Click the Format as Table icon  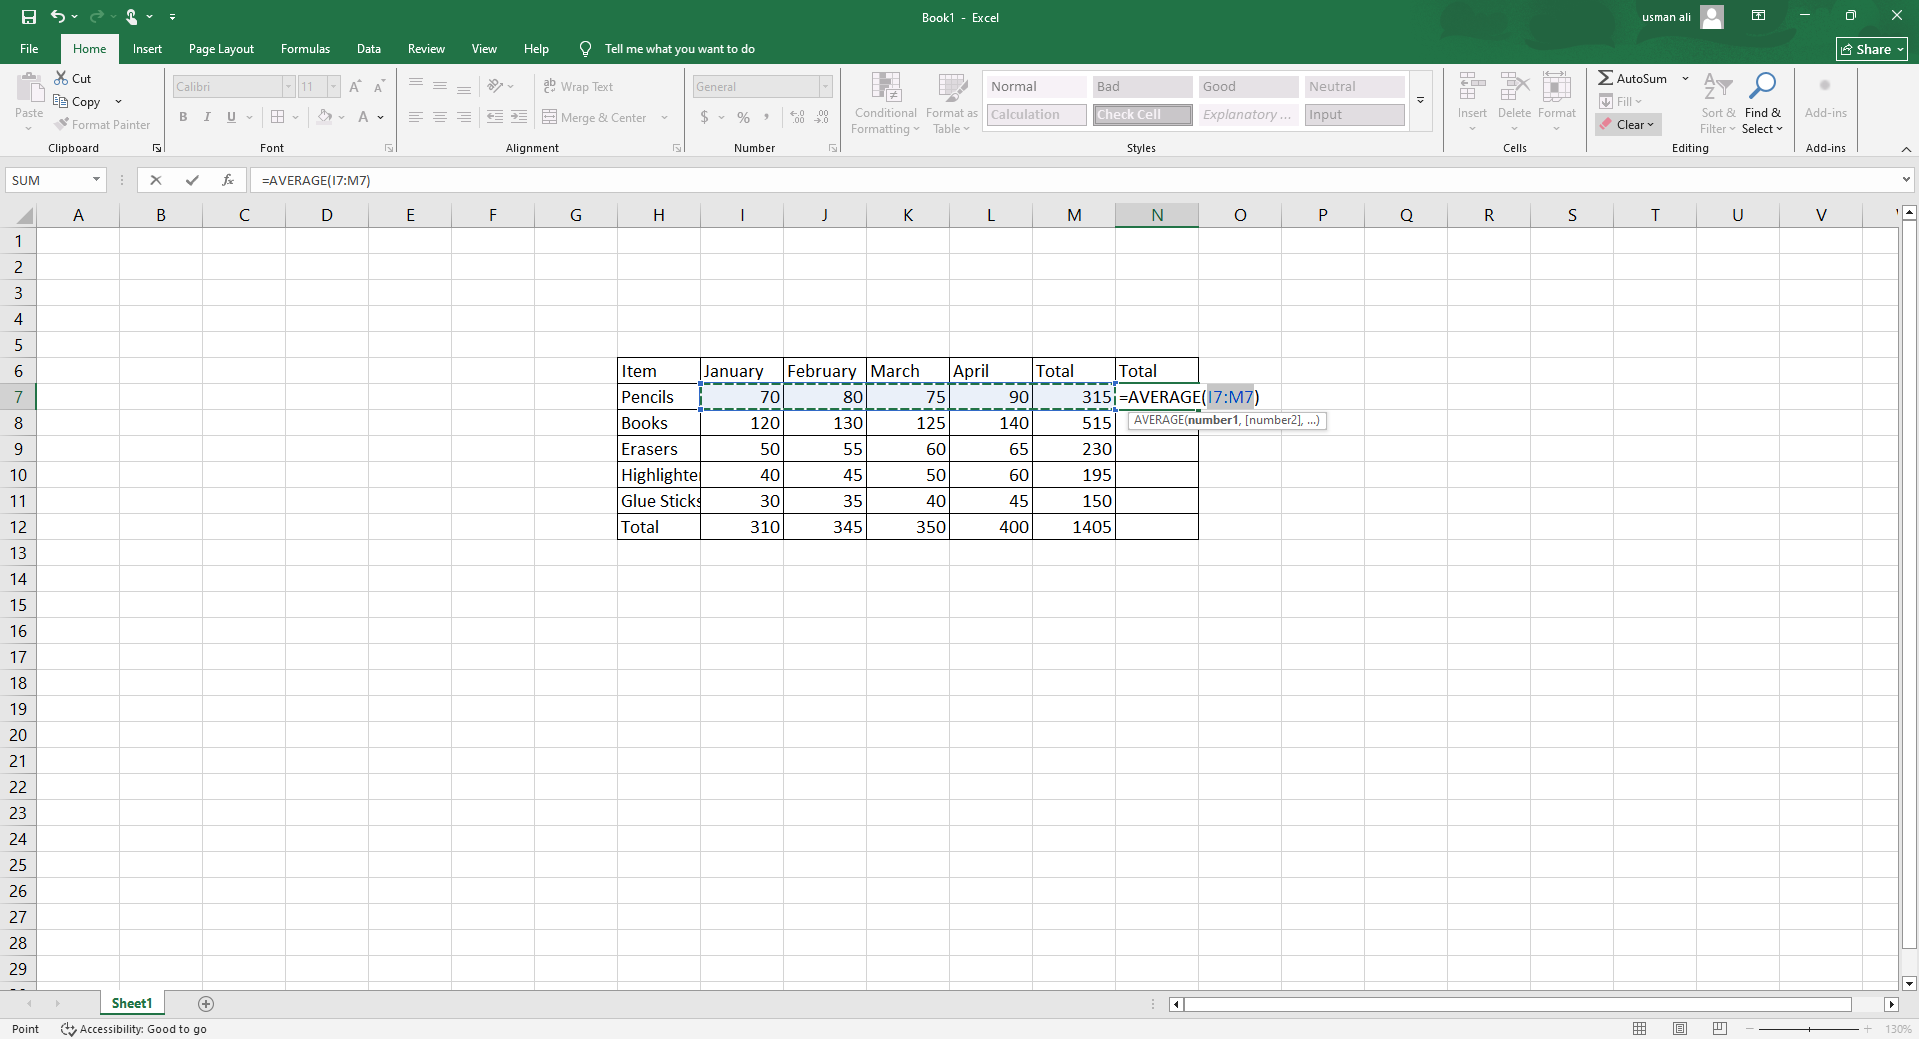(952, 88)
